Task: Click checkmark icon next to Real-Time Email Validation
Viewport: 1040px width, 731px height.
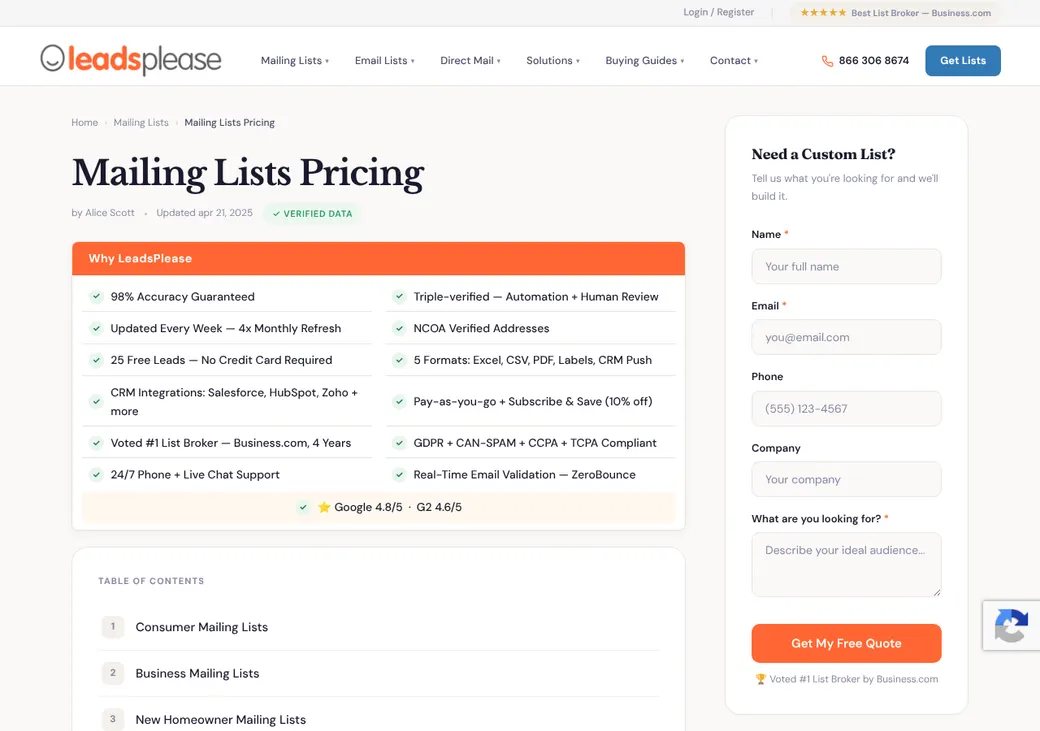Action: (x=399, y=474)
